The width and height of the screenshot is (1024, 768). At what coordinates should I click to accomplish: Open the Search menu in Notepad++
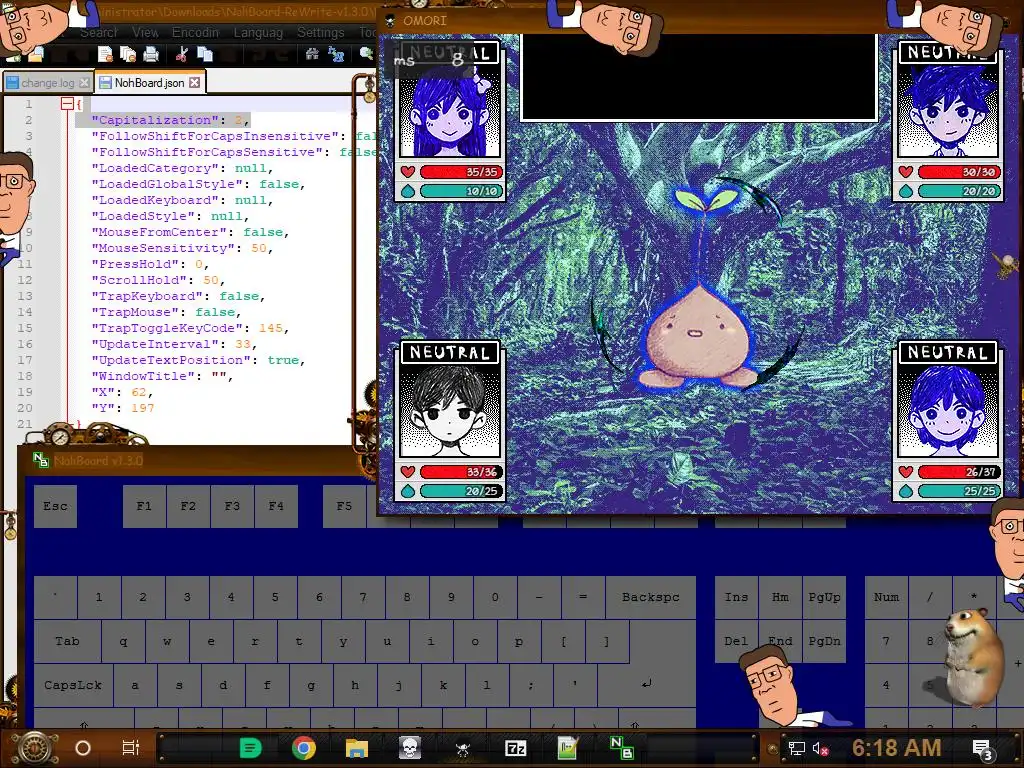[99, 32]
